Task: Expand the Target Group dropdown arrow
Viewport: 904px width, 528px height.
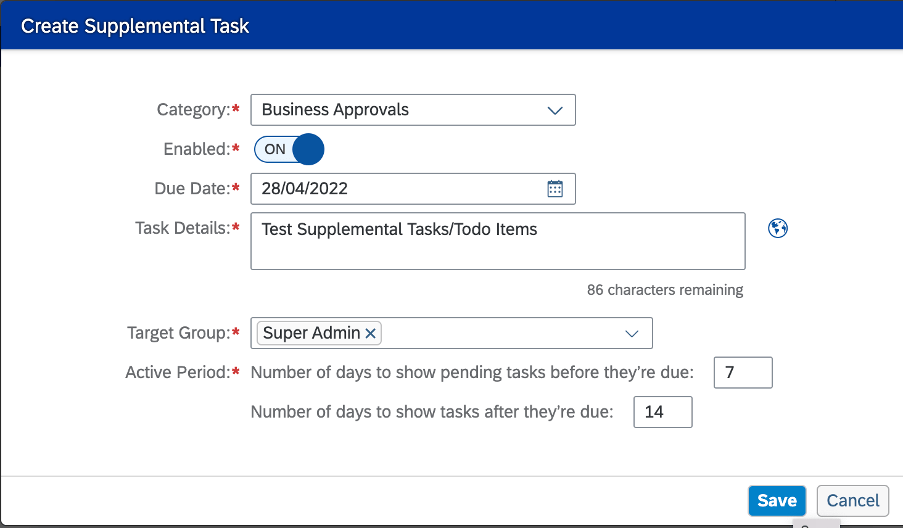Action: (x=632, y=334)
